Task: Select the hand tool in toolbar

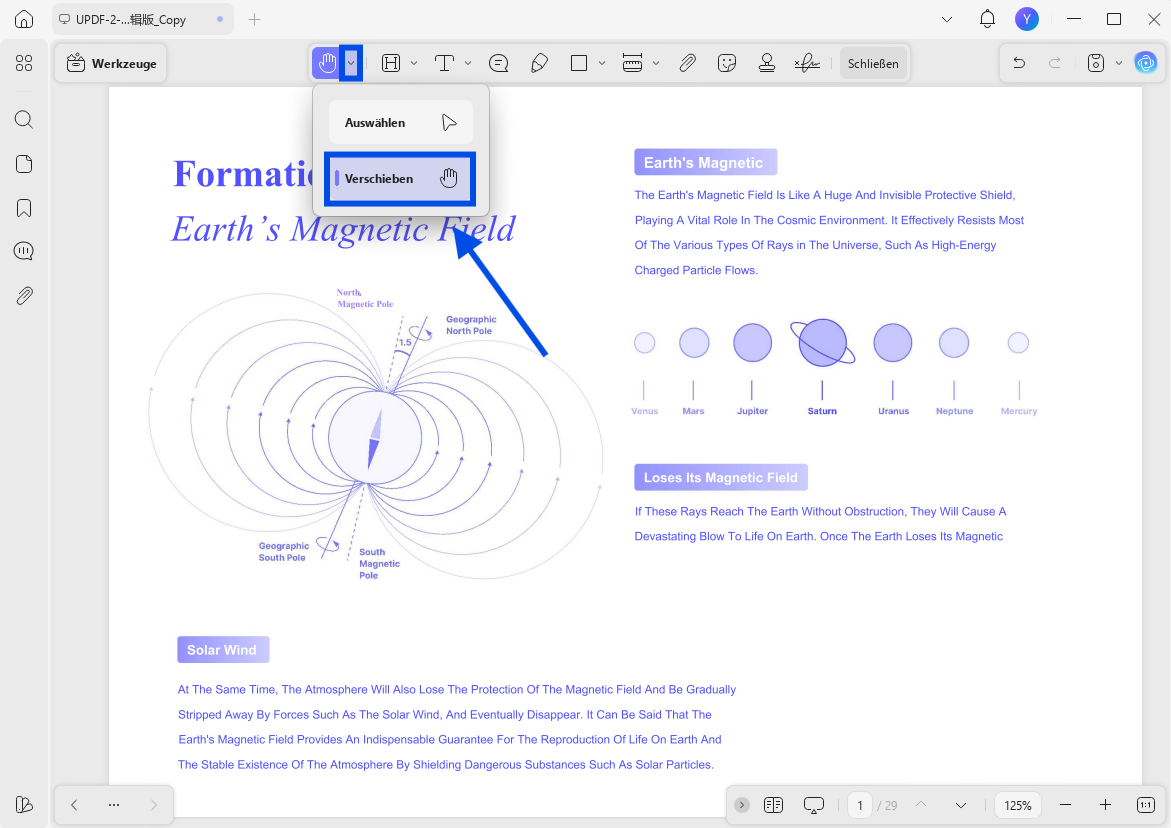Action: (x=326, y=63)
